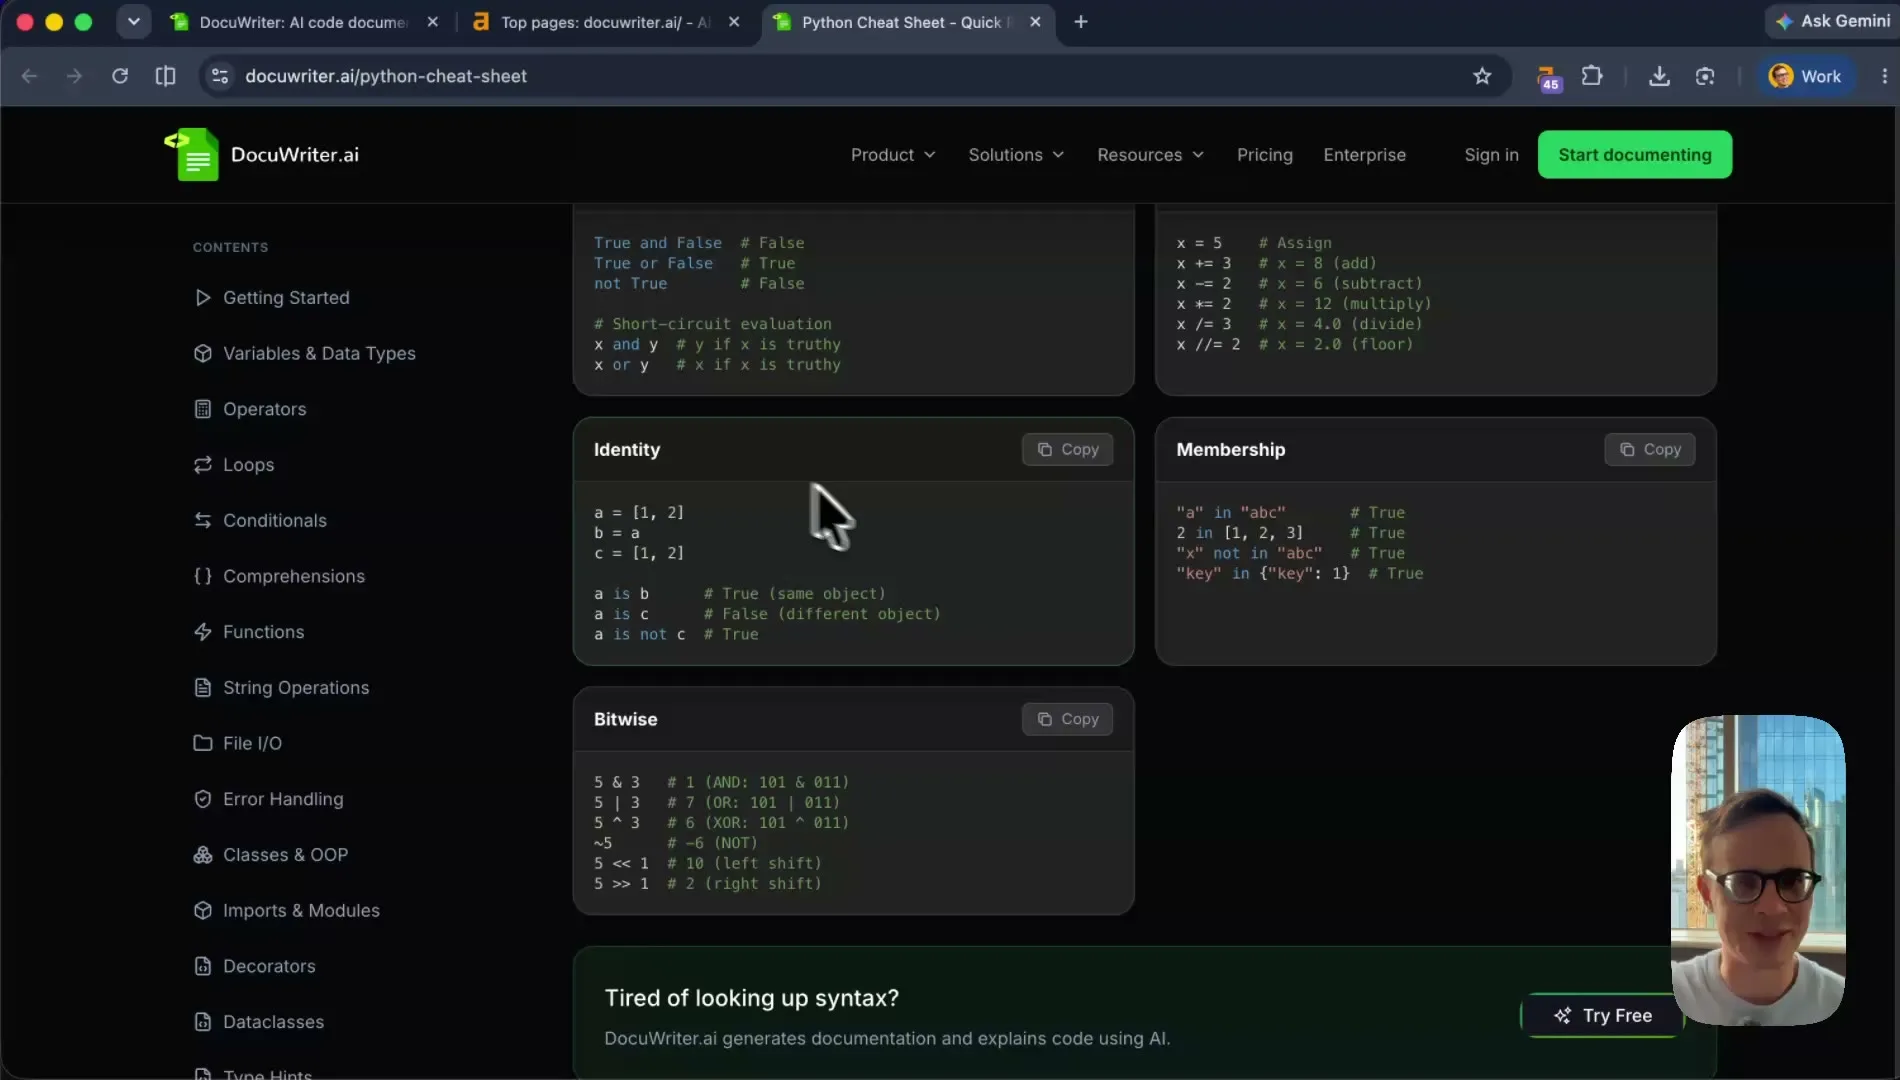
Task: Open the Enterprise page
Action: pos(1365,155)
